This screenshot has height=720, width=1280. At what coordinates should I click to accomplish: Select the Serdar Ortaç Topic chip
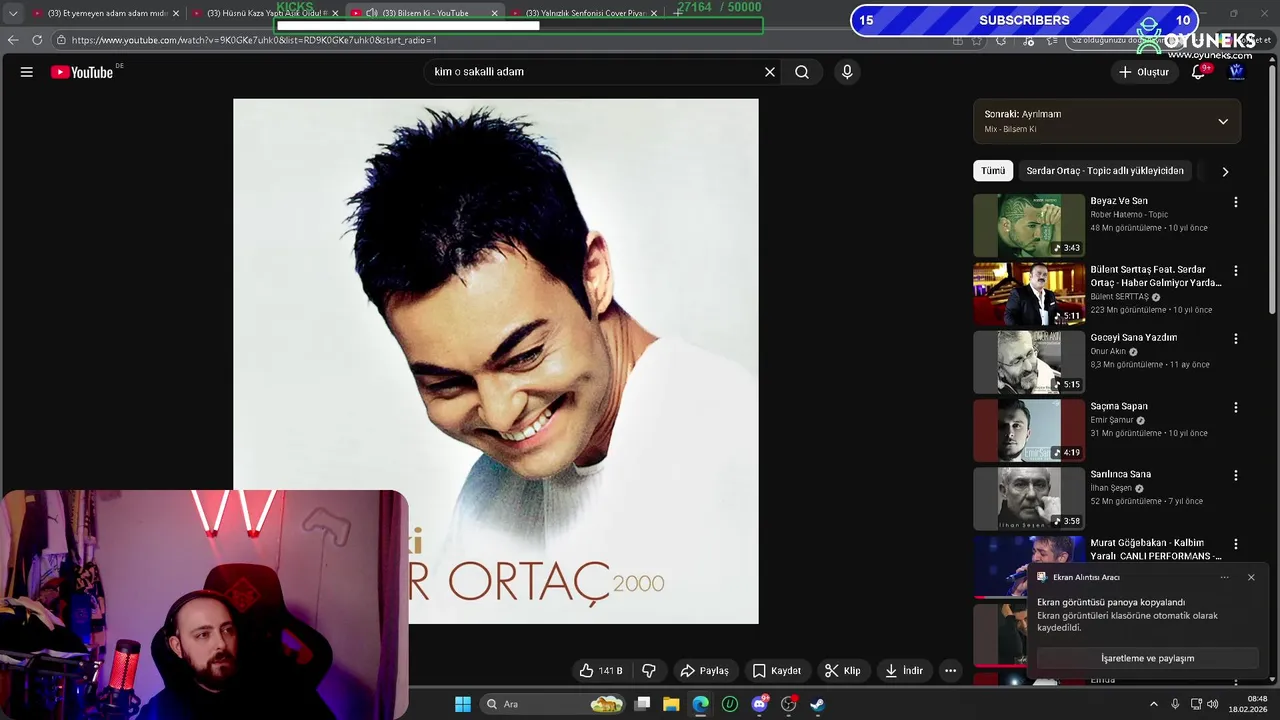pos(1105,171)
